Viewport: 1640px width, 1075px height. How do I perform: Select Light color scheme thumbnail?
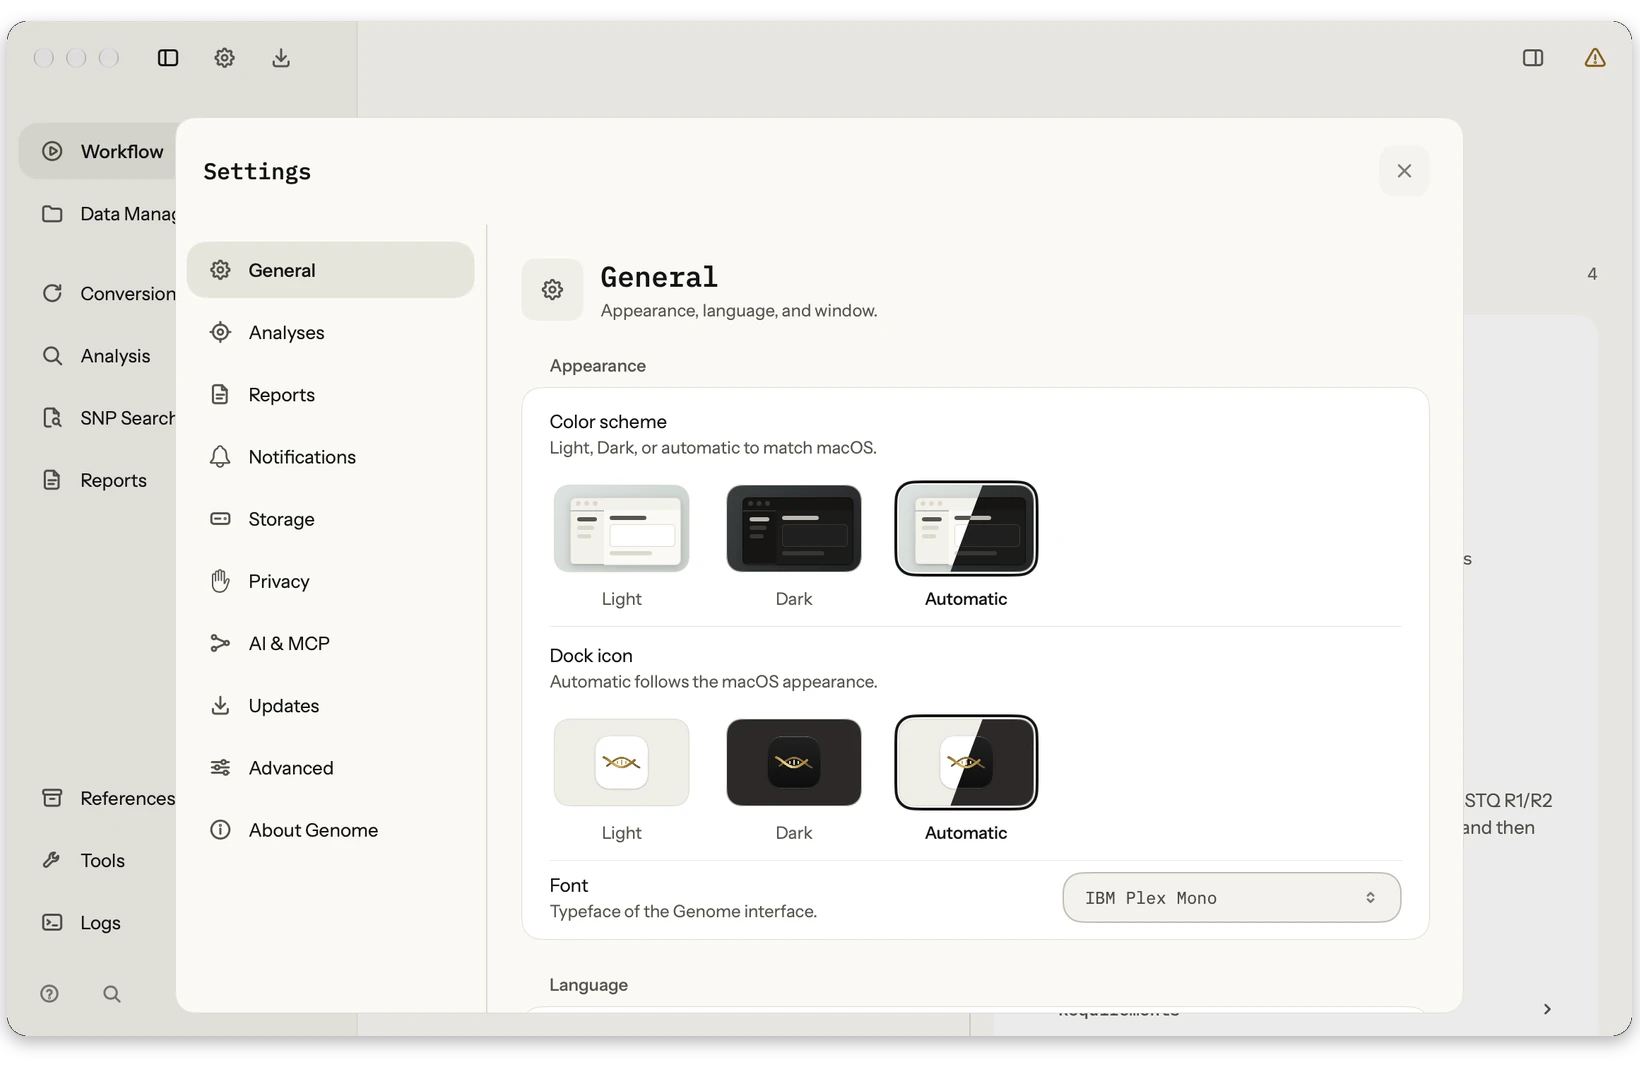(621, 528)
